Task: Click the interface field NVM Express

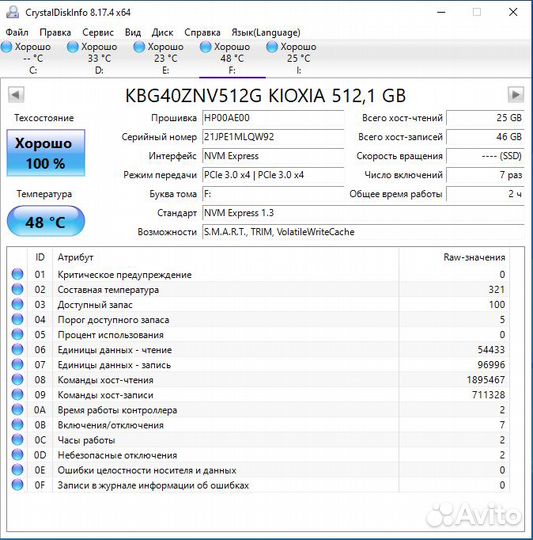Action: [273, 156]
